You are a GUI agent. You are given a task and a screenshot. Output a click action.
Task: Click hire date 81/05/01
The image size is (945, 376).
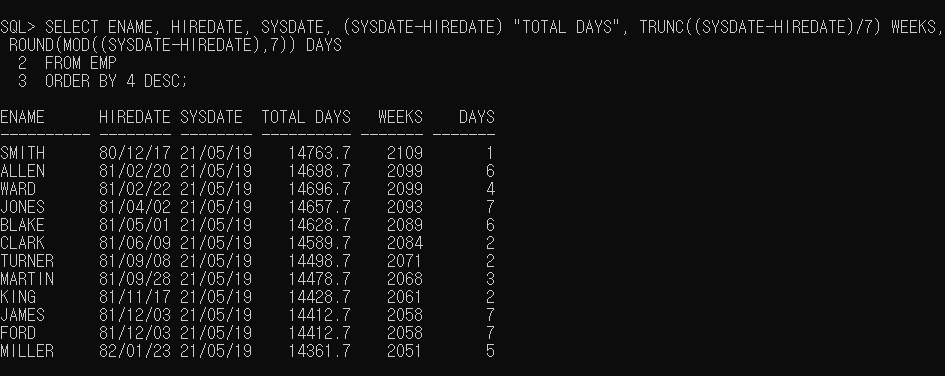point(135,225)
